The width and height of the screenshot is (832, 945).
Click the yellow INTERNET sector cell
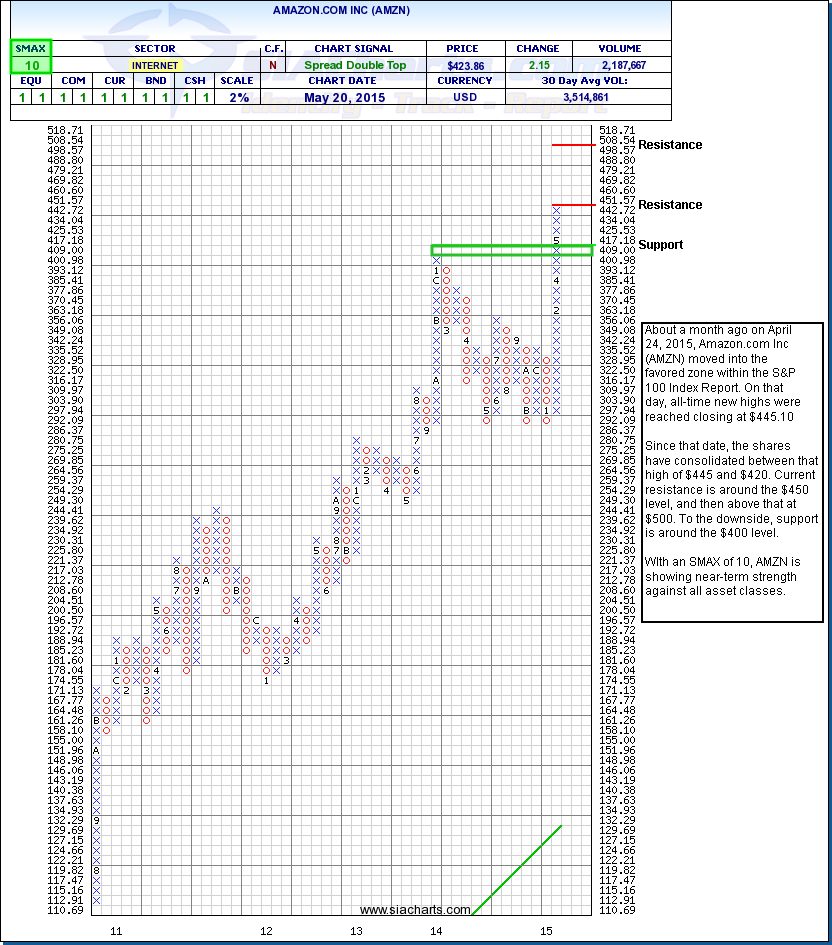click(154, 65)
